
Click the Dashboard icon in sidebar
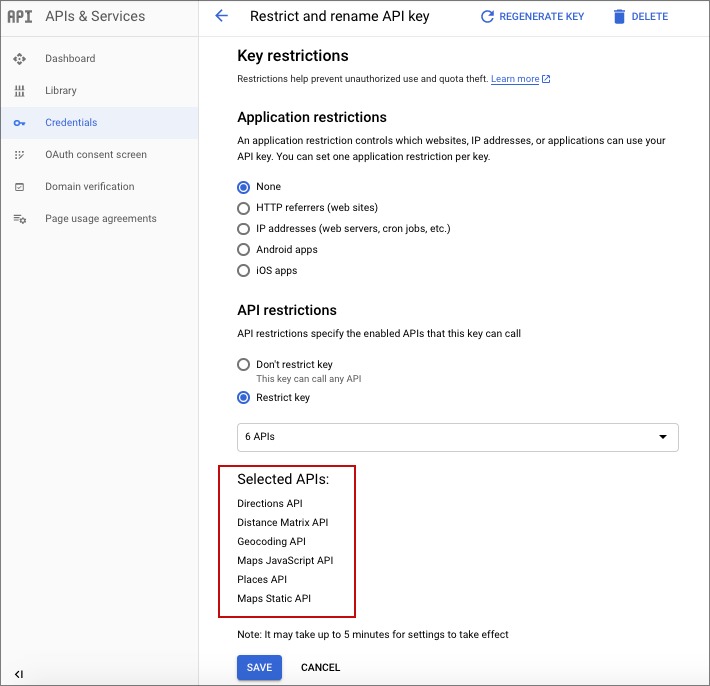point(19,59)
